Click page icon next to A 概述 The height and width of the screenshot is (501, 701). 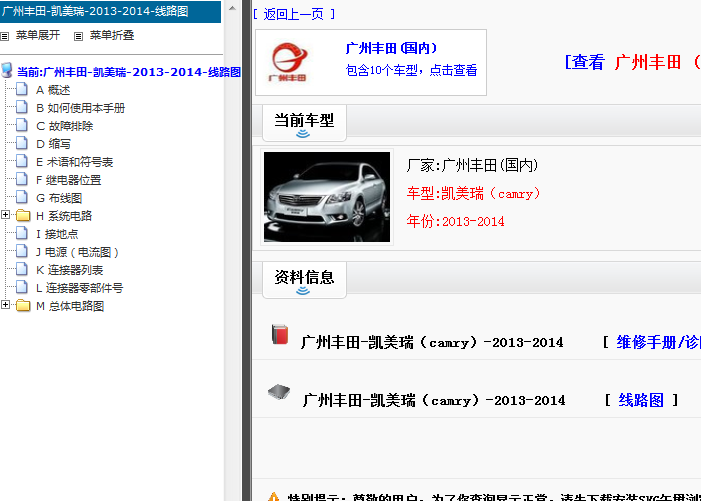point(21,89)
